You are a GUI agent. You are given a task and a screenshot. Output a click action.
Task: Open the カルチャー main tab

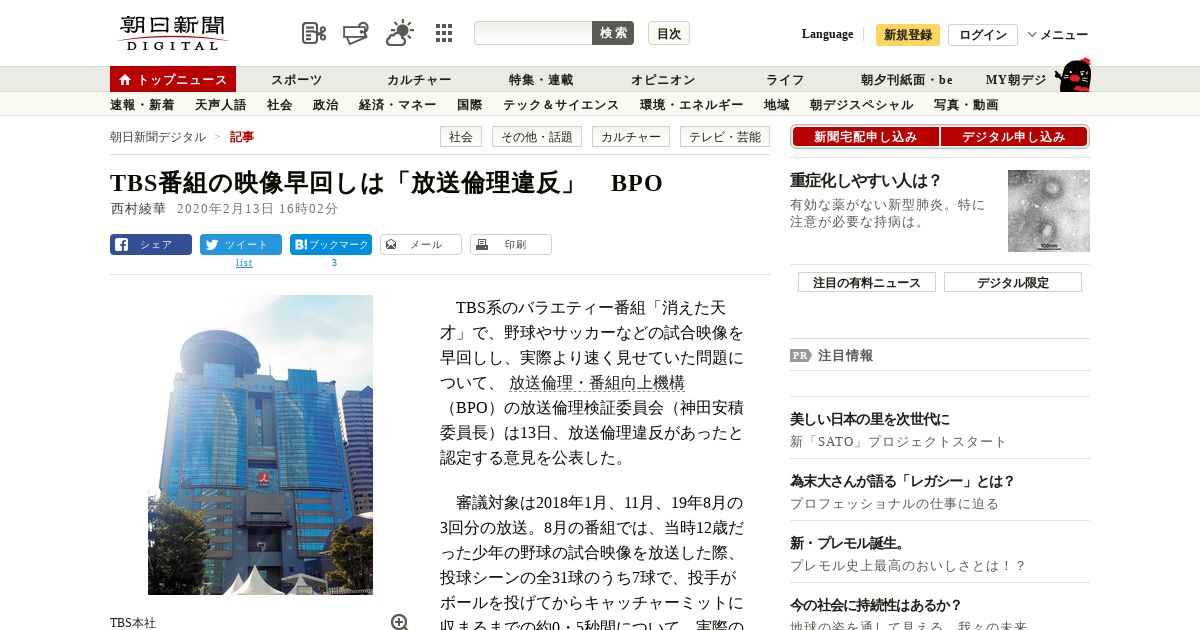(x=419, y=79)
